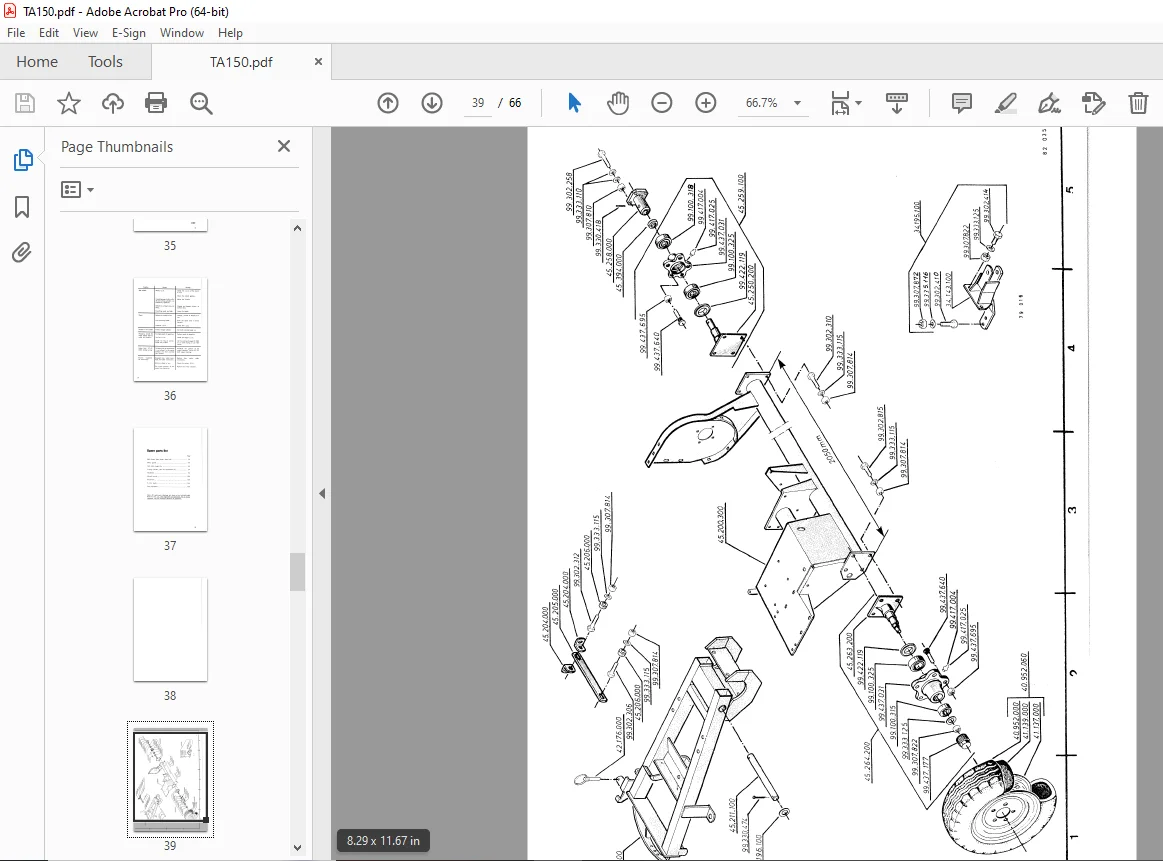Click the page number field showing 39

(478, 103)
